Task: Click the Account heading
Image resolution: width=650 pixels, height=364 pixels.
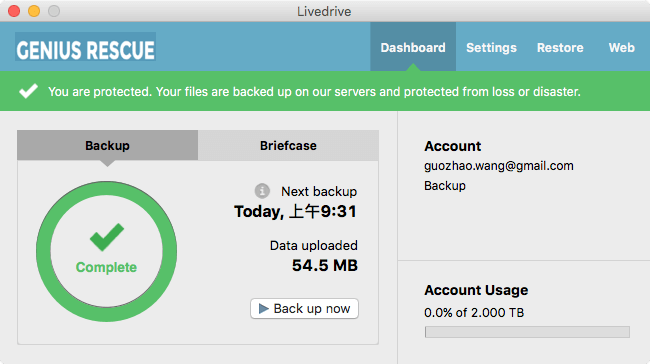Action: coord(452,146)
